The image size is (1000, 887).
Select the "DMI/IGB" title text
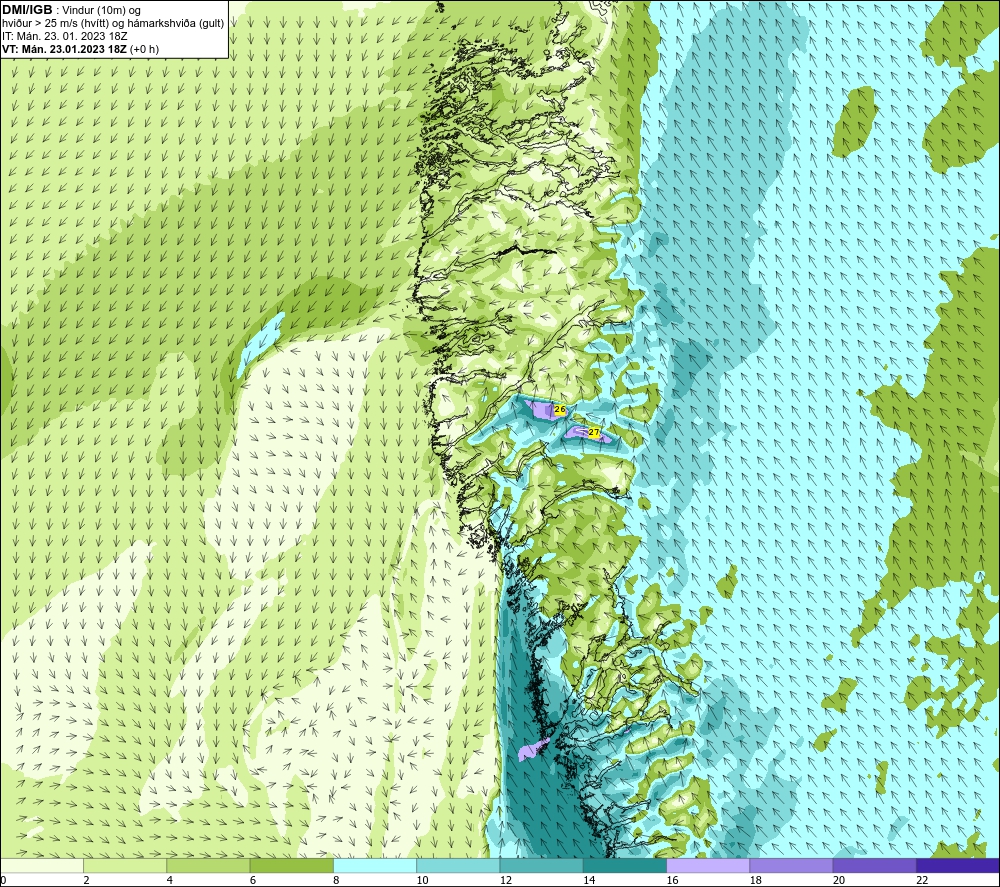27,10
